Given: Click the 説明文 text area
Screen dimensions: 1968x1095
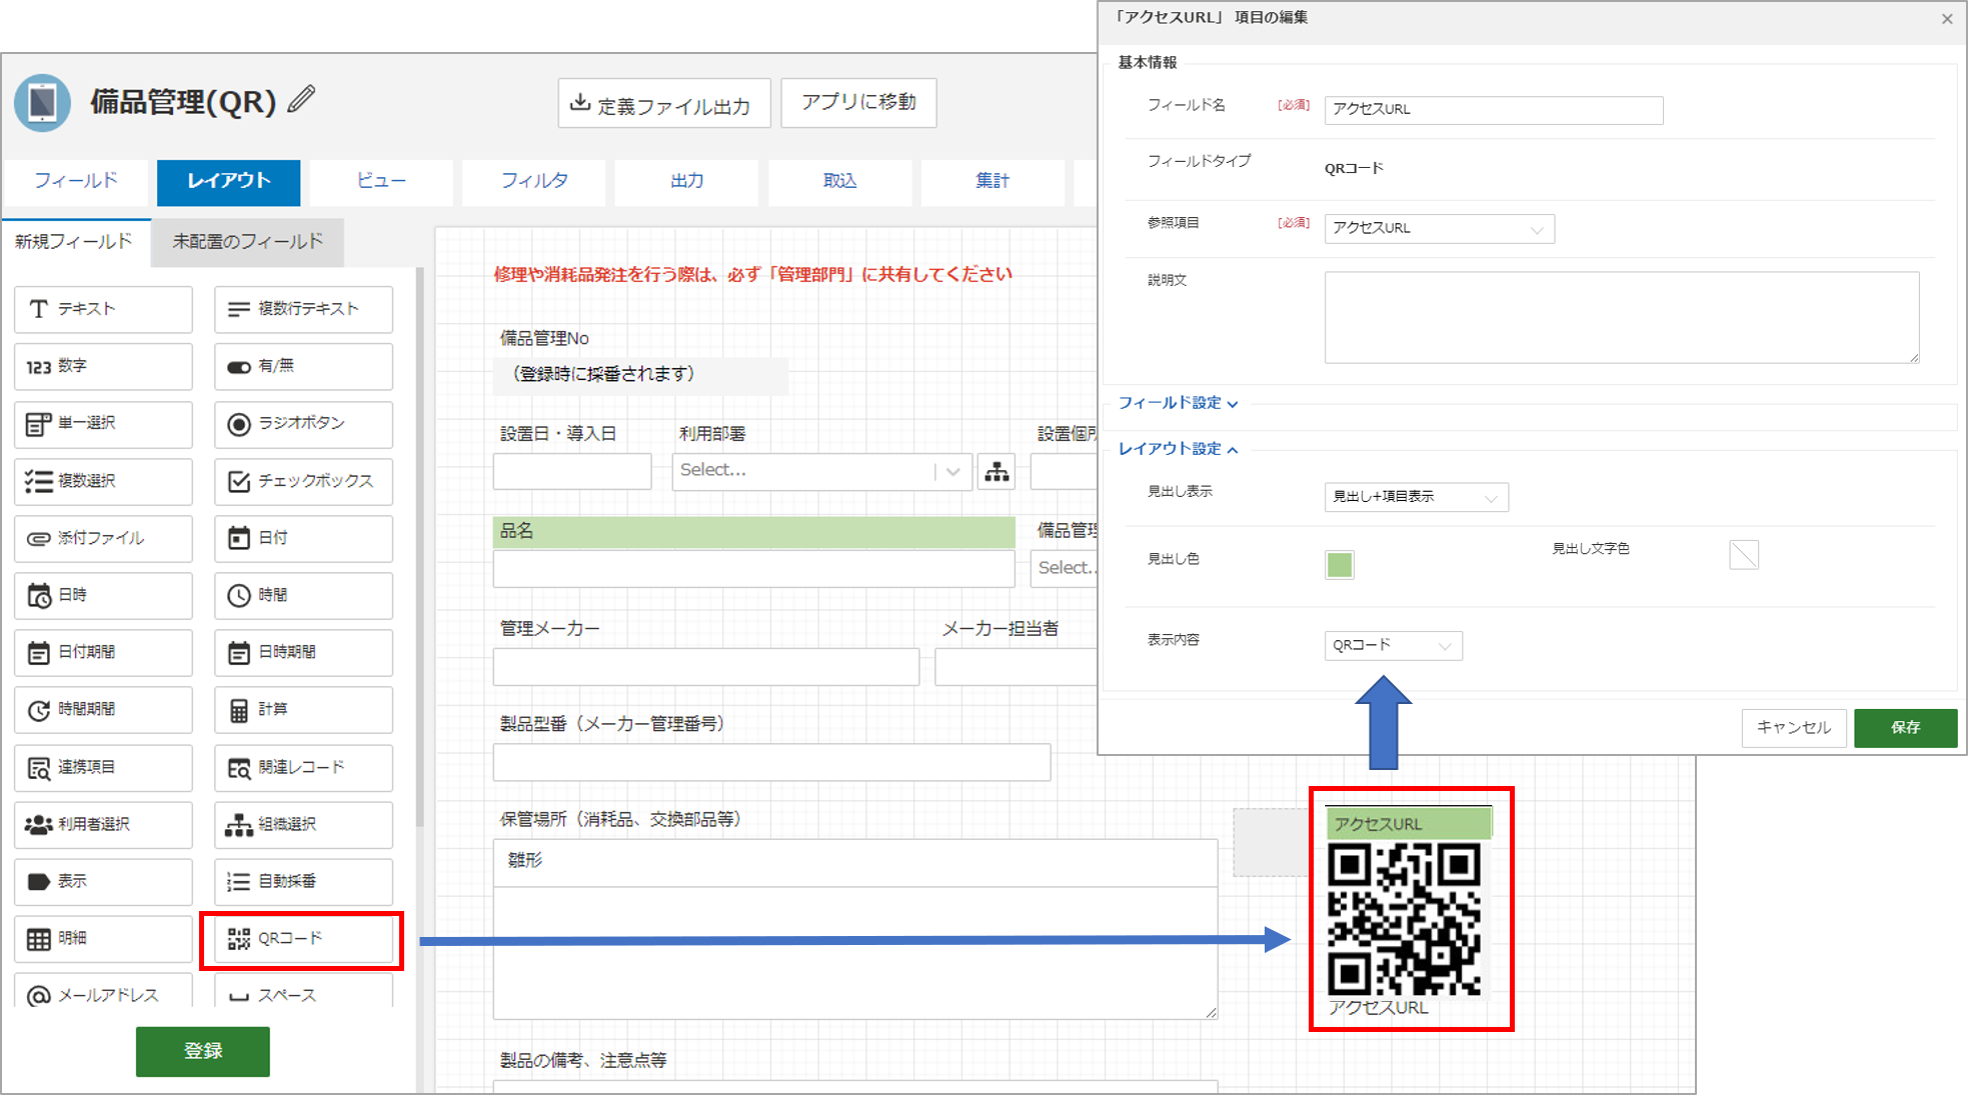Looking at the screenshot, I should [1622, 317].
